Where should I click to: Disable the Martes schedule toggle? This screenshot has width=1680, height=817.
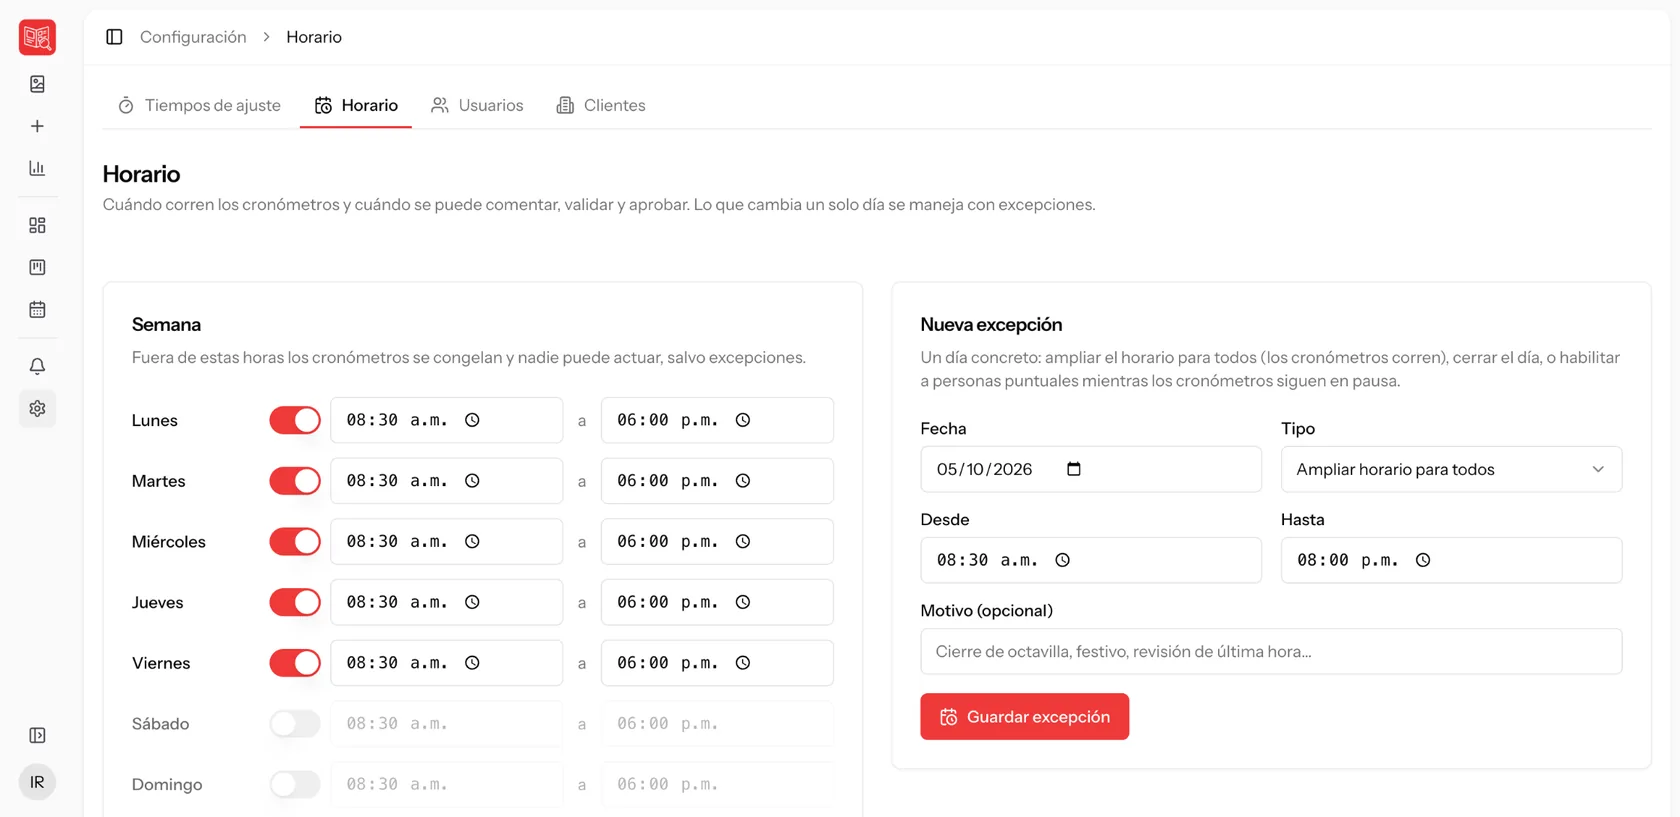[295, 481]
